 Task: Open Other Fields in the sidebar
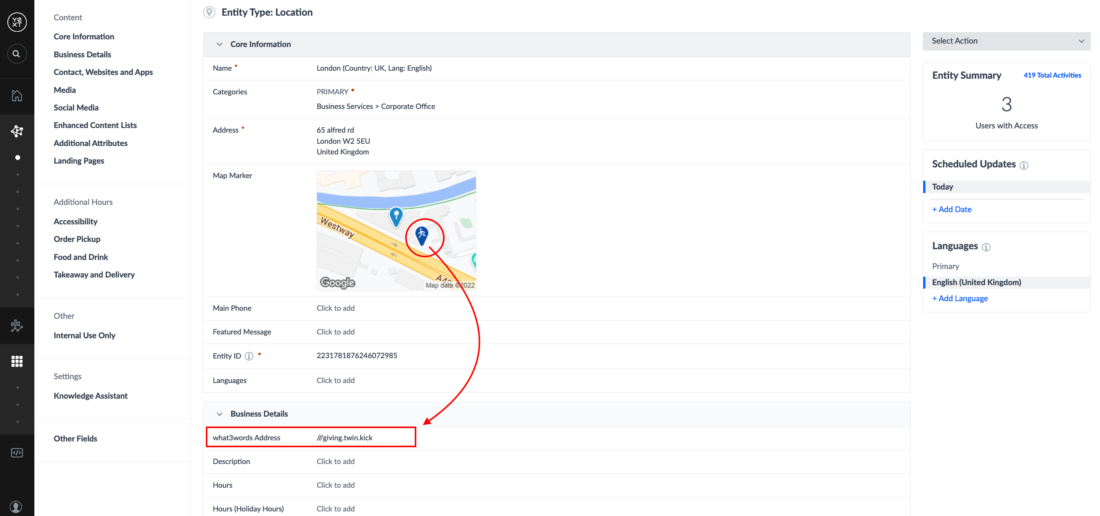pyautogui.click(x=75, y=439)
